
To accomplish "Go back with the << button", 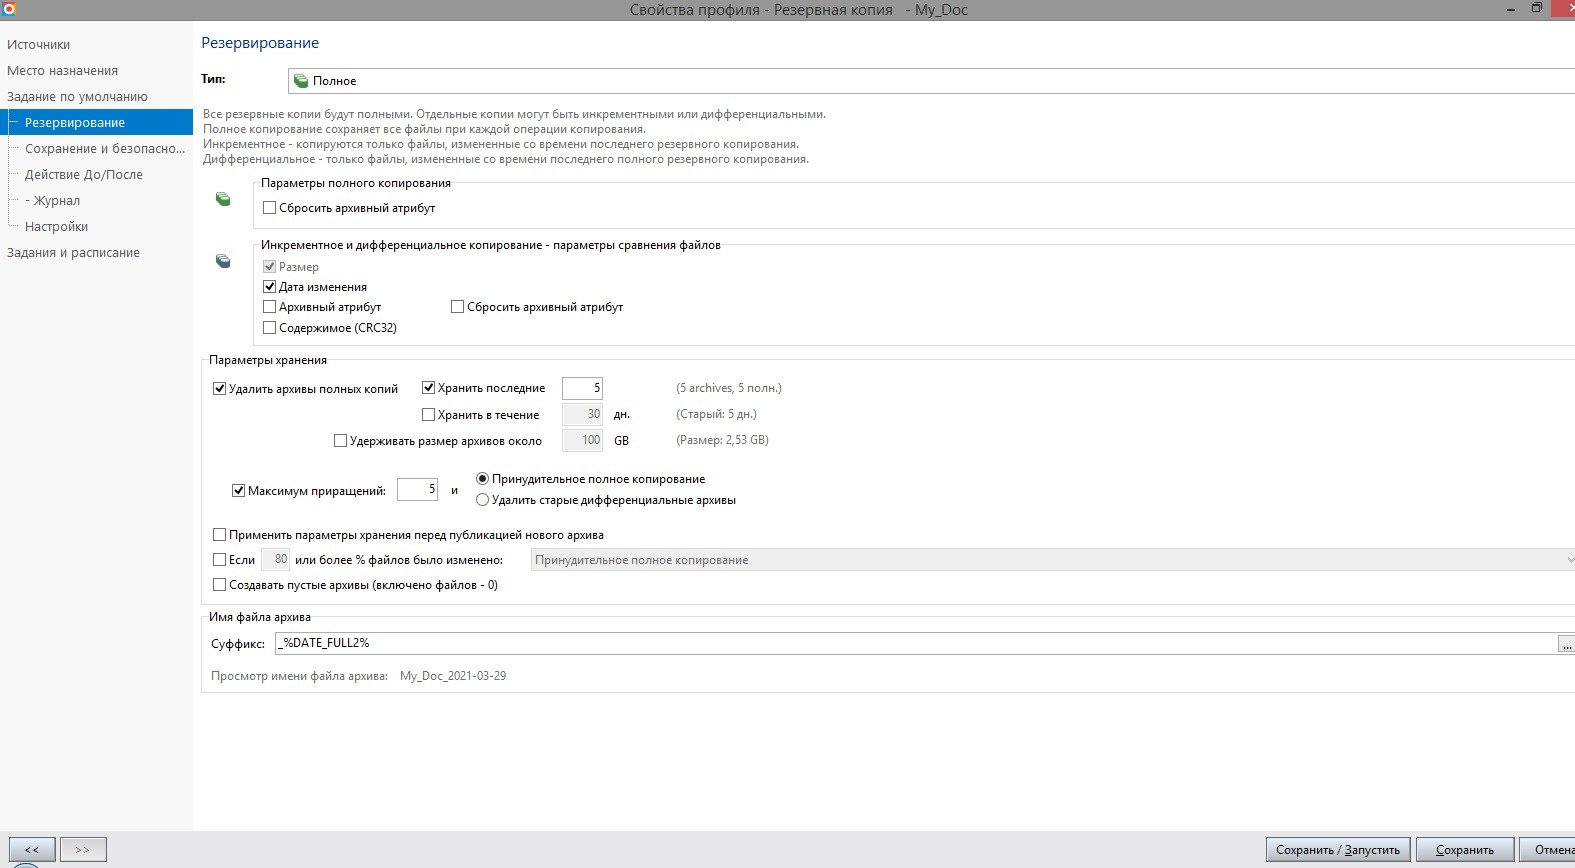I will click(32, 850).
